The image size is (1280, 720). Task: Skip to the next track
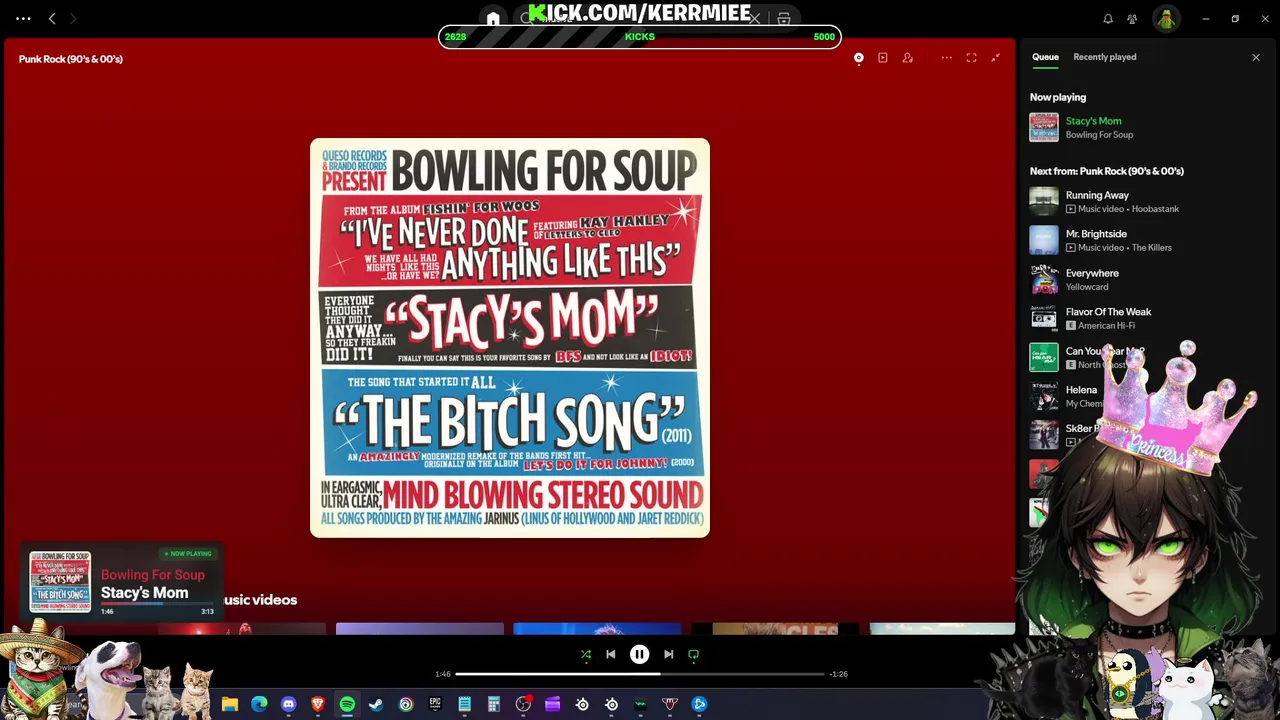[668, 654]
